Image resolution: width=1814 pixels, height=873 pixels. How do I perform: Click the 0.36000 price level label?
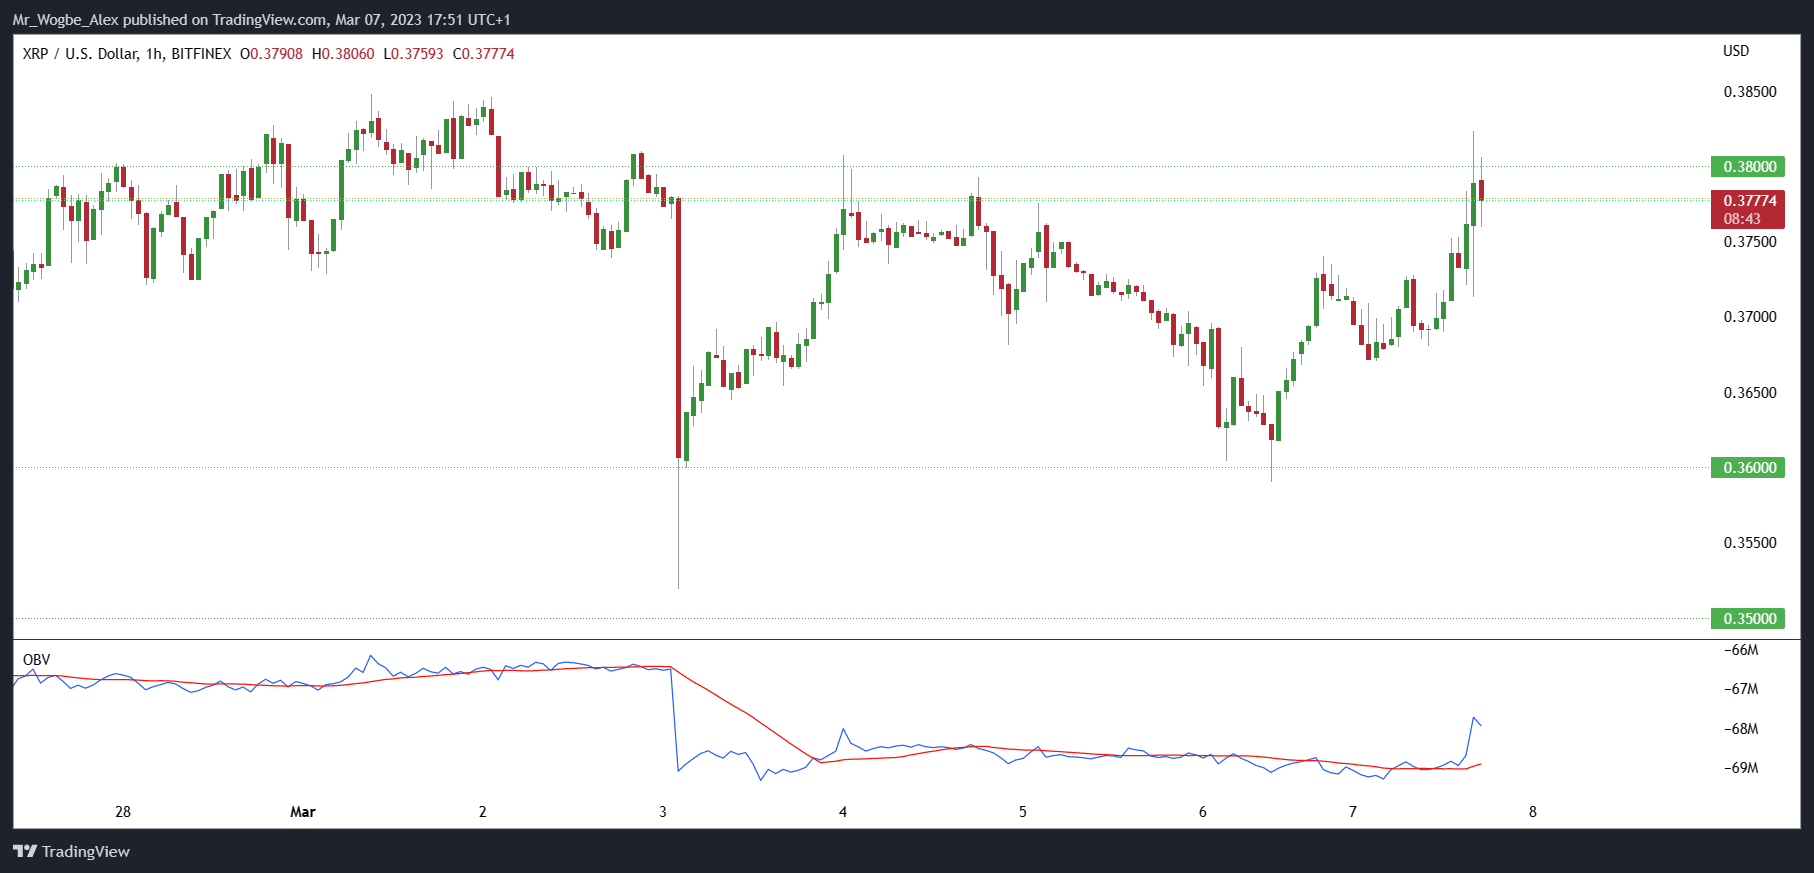(x=1748, y=468)
